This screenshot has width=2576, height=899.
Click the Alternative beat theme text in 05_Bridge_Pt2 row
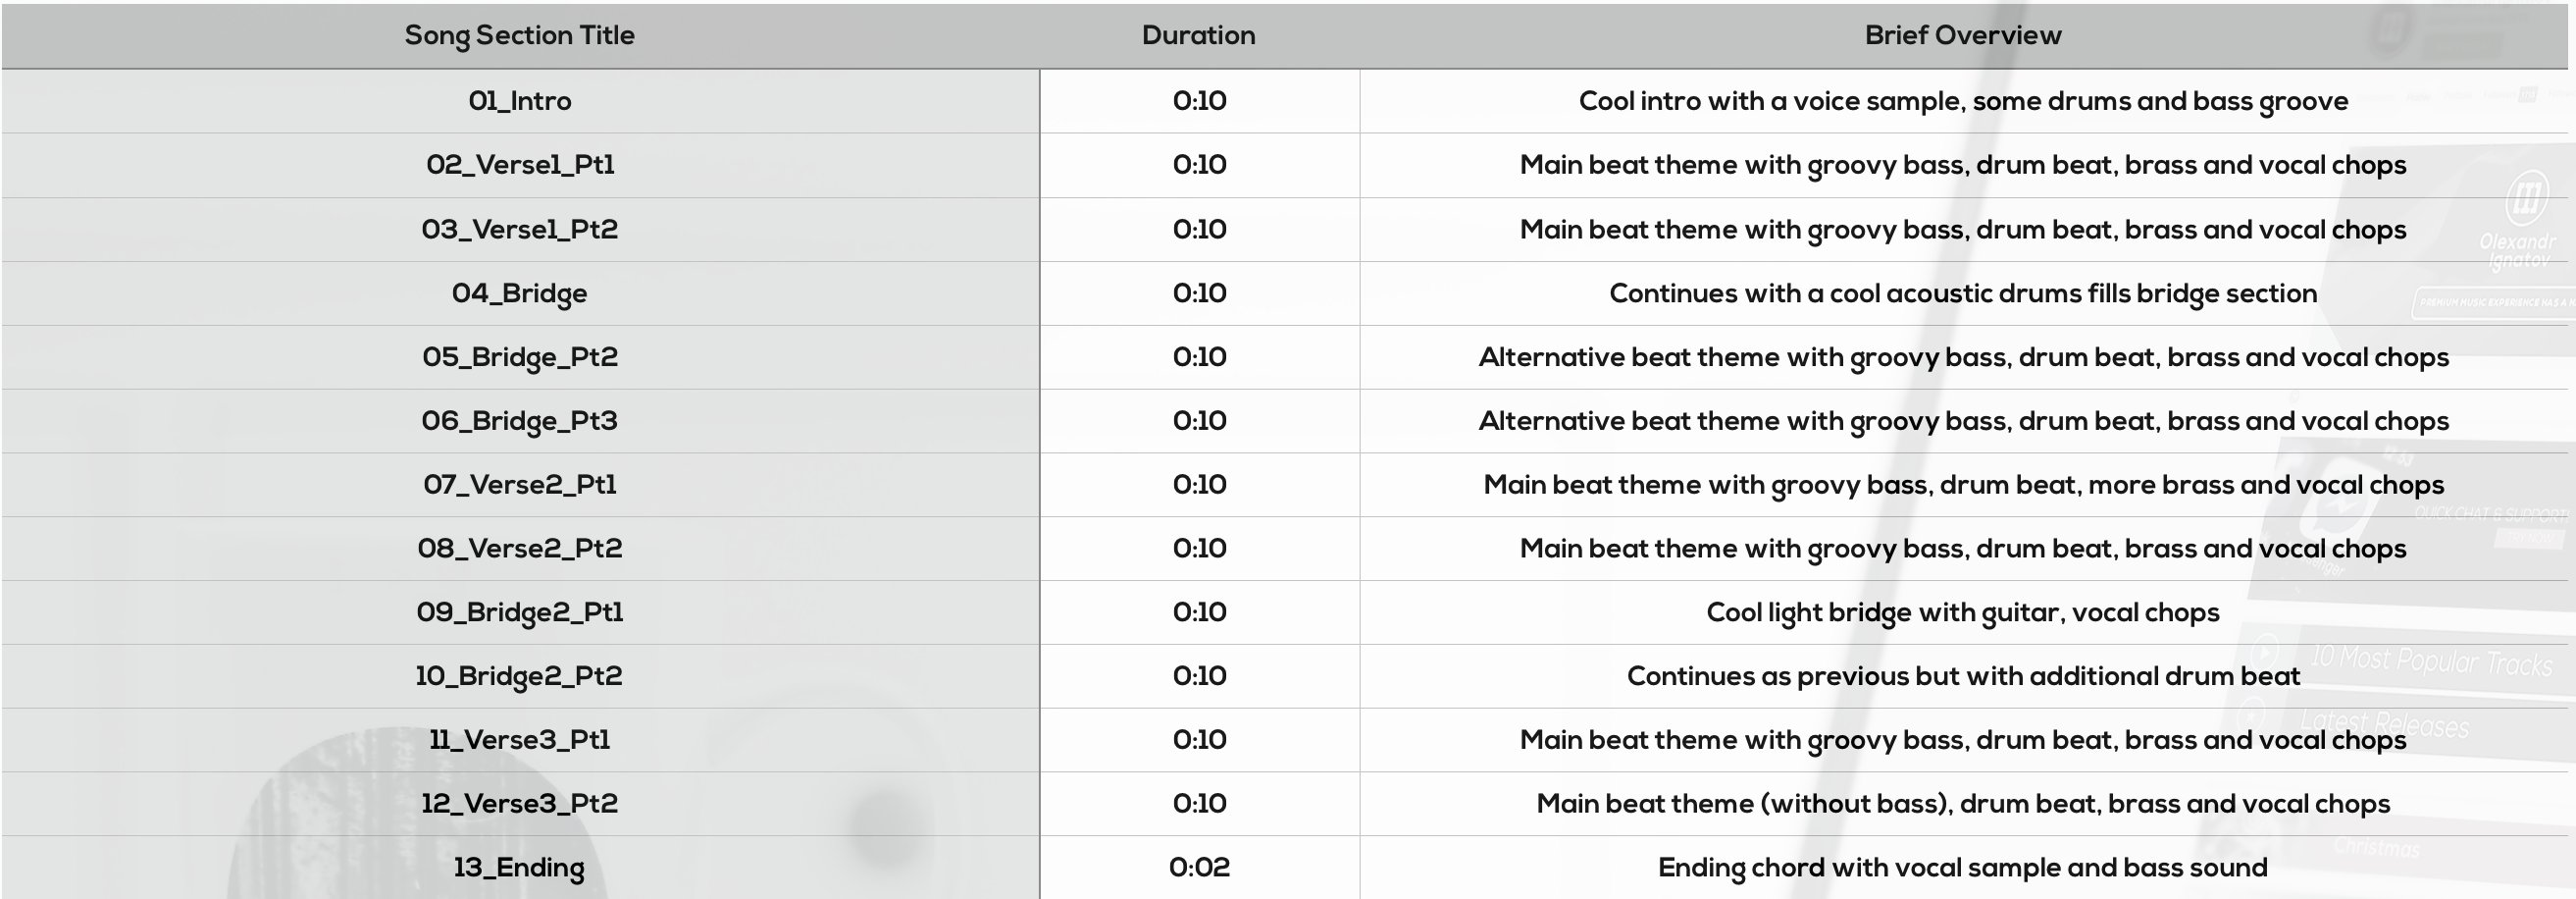1963,357
